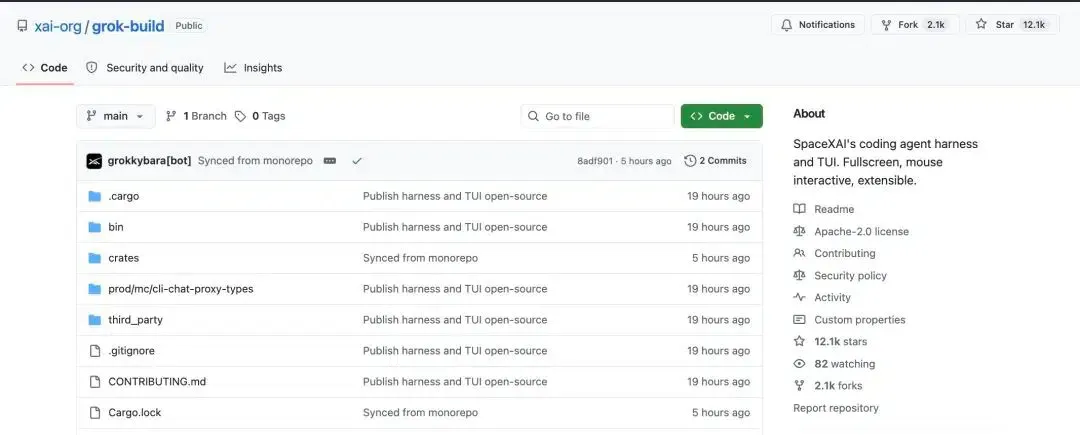Click the Security policy scale icon
The height and width of the screenshot is (435, 1080).
[799, 275]
